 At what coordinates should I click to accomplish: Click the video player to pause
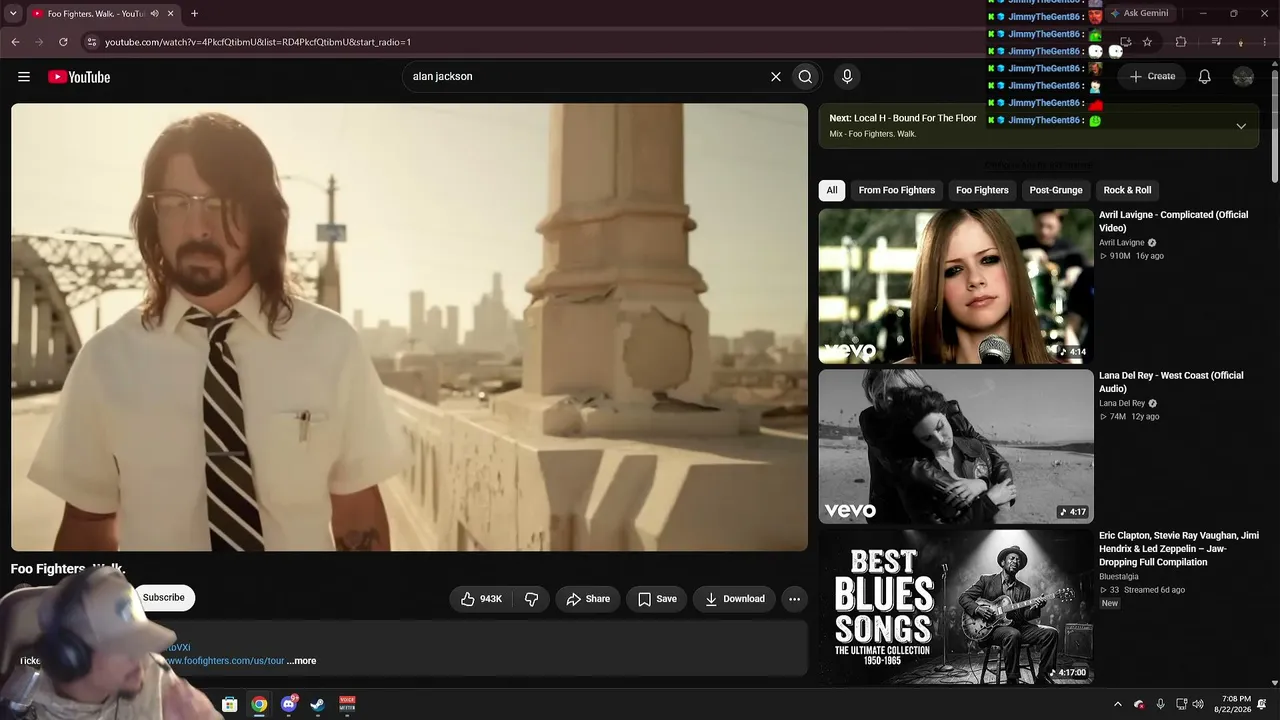(x=409, y=327)
